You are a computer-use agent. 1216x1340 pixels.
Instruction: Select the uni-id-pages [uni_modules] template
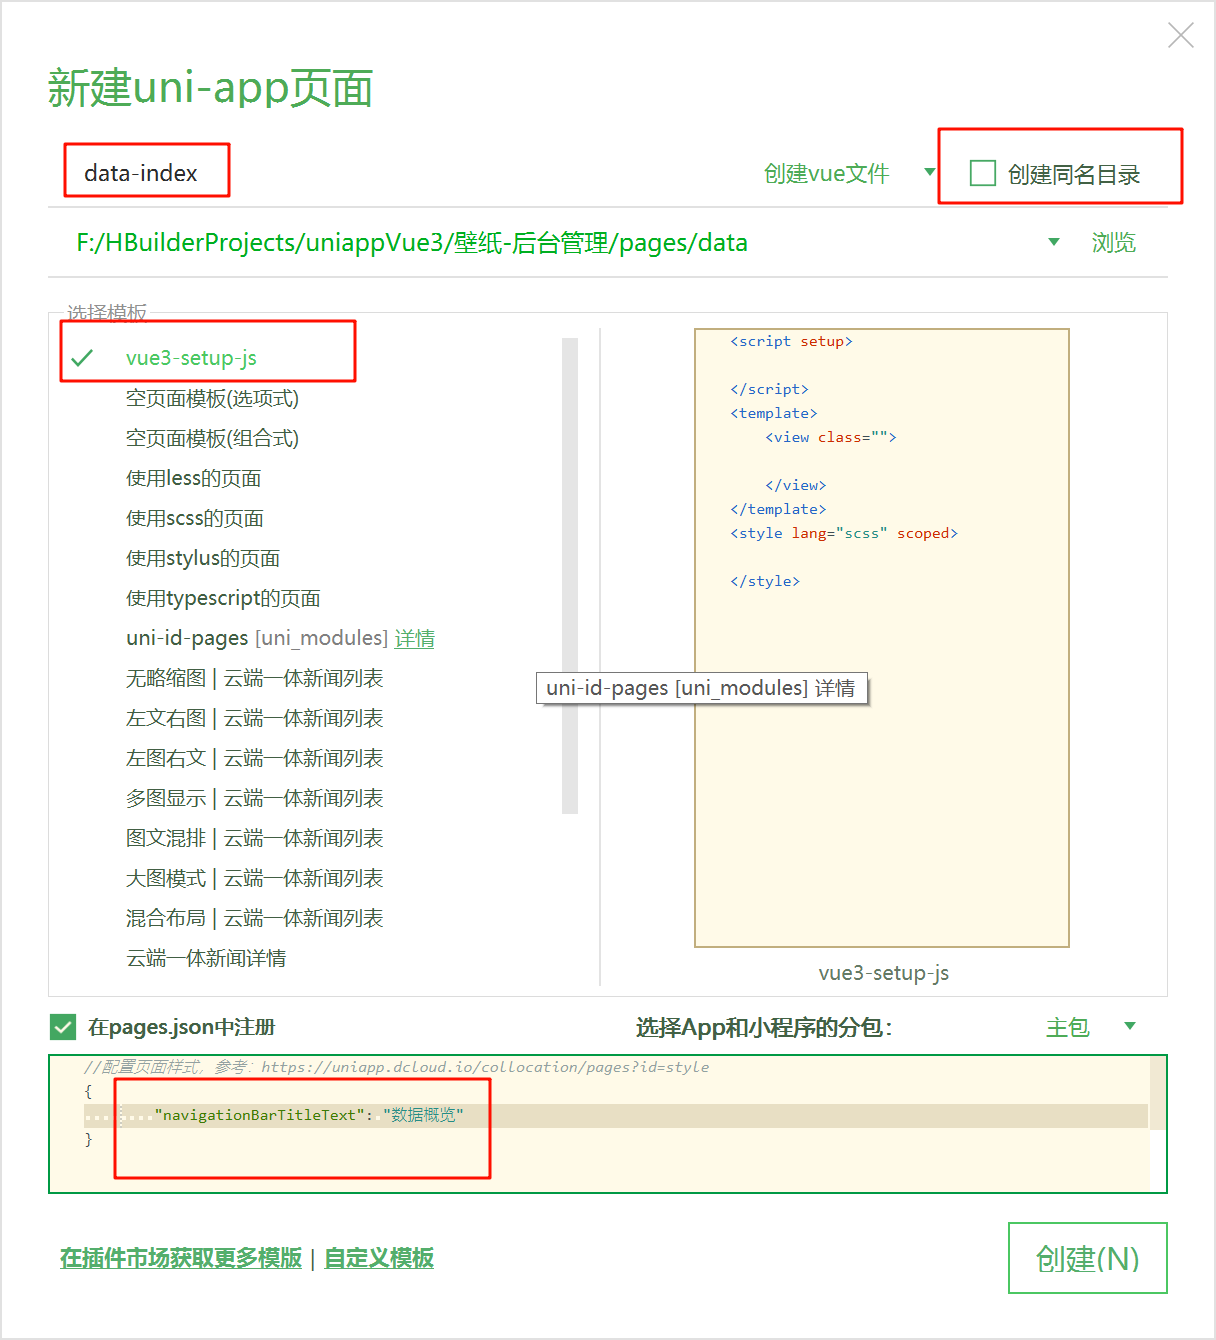tap(257, 638)
